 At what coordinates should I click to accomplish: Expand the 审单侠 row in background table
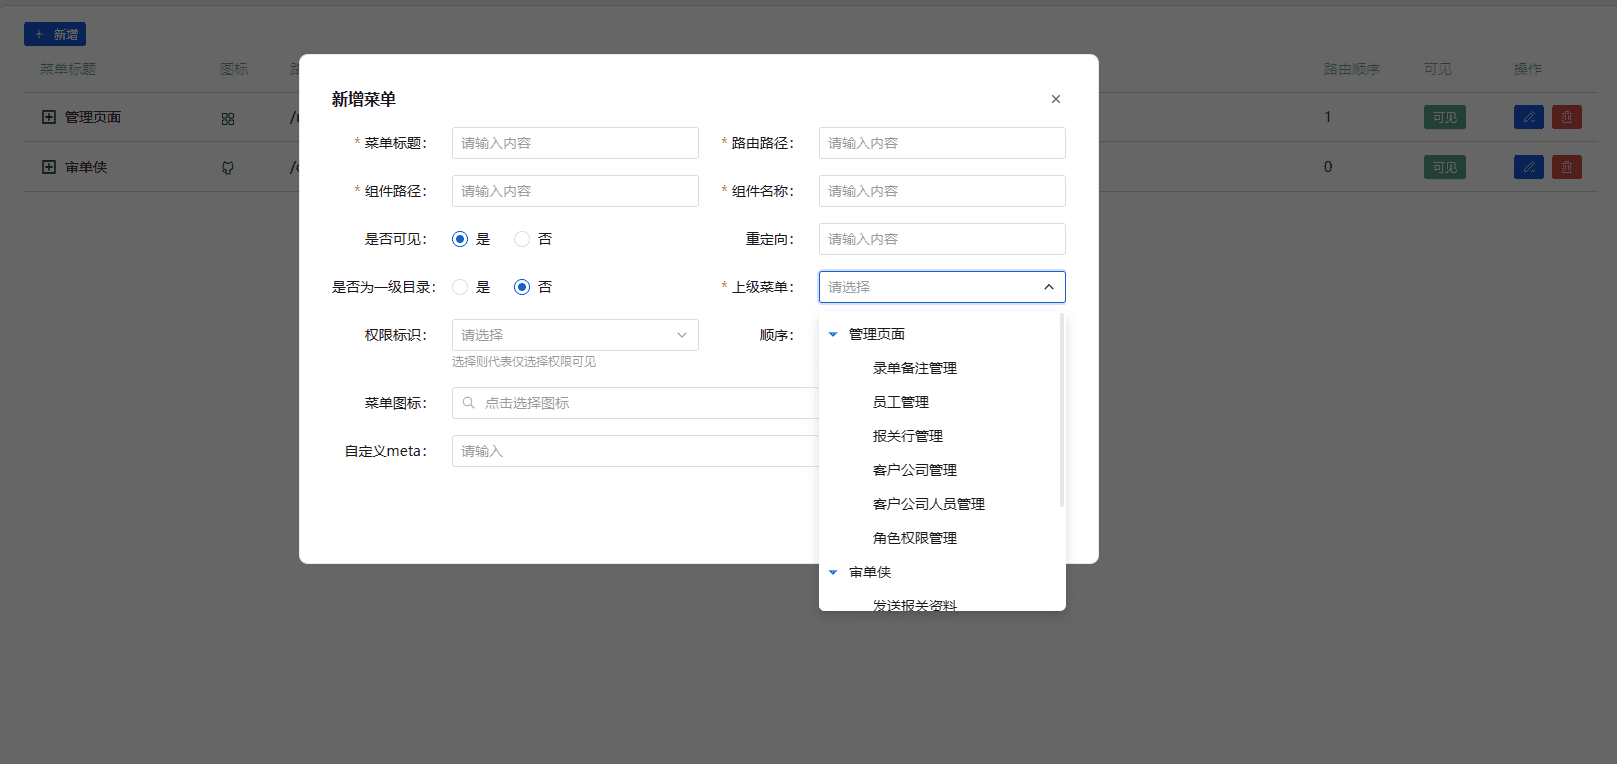48,167
